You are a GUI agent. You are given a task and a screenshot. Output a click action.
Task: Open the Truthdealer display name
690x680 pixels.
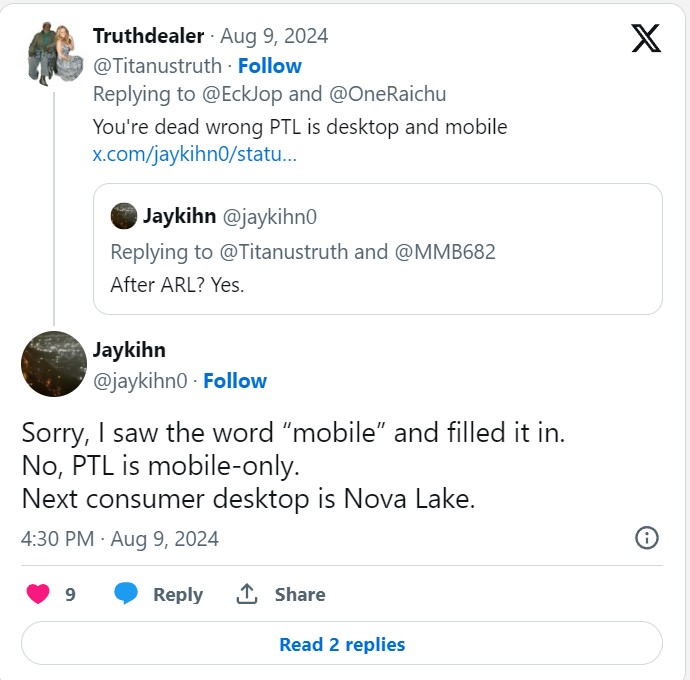click(x=149, y=36)
